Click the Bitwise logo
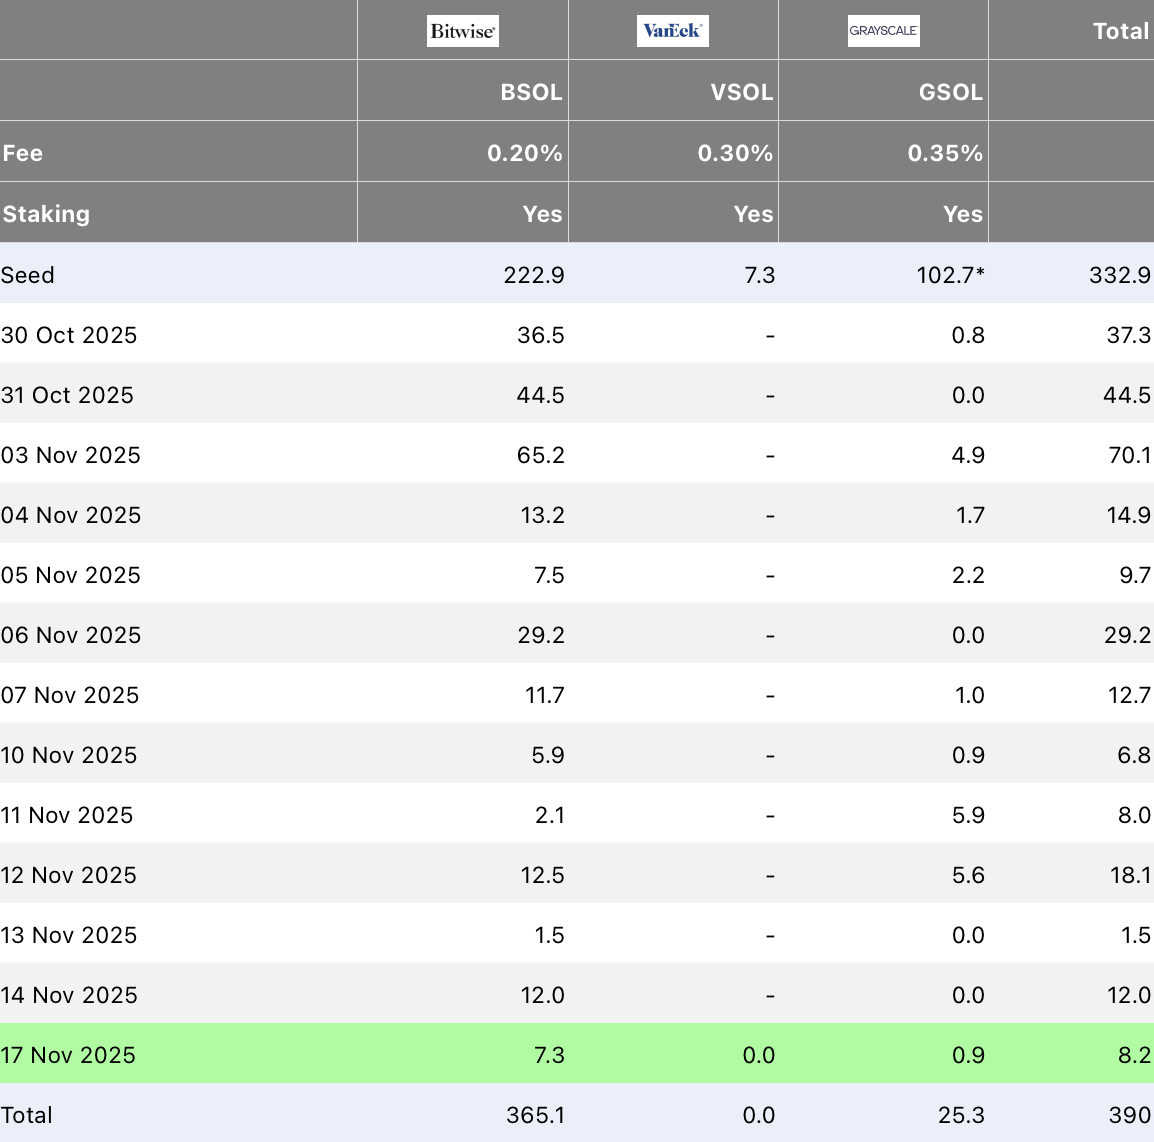 coord(462,31)
